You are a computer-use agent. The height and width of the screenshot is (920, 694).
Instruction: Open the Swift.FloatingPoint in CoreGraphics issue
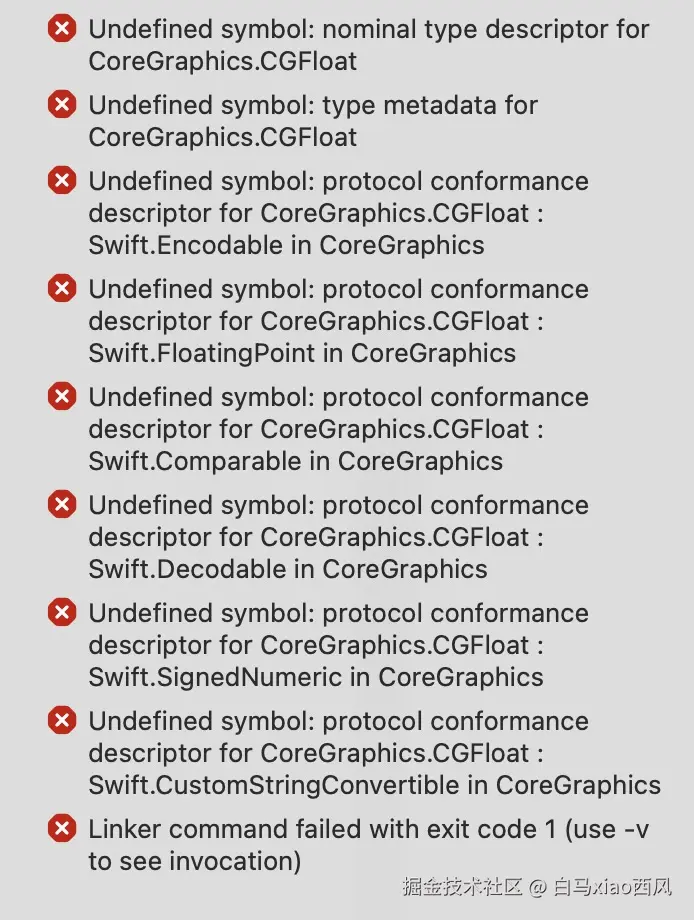[338, 321]
